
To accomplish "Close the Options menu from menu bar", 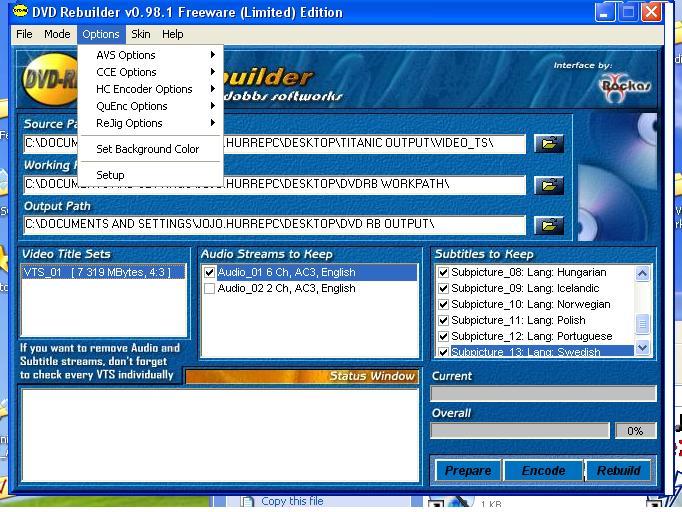I will (101, 34).
